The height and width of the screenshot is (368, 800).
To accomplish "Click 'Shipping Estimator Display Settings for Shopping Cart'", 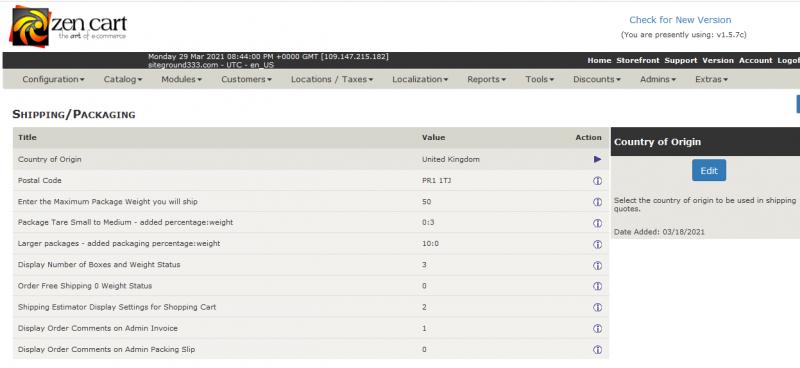I will tap(117, 307).
